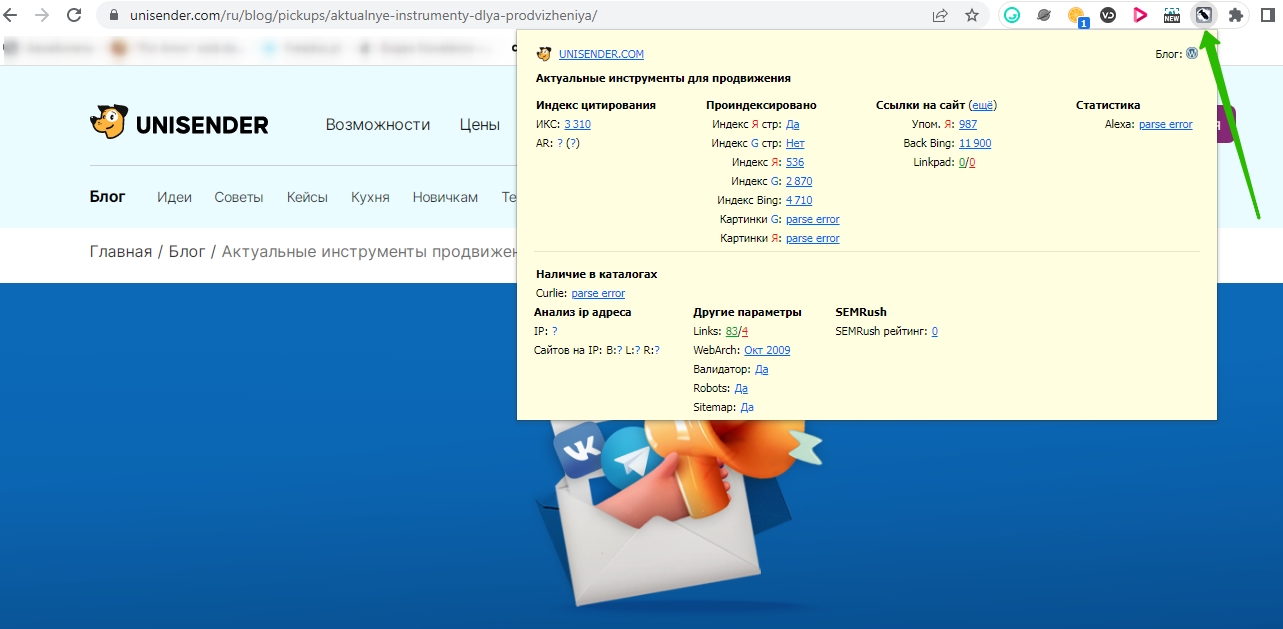Go back using browser back arrow
This screenshot has width=1283, height=629.
coord(13,15)
